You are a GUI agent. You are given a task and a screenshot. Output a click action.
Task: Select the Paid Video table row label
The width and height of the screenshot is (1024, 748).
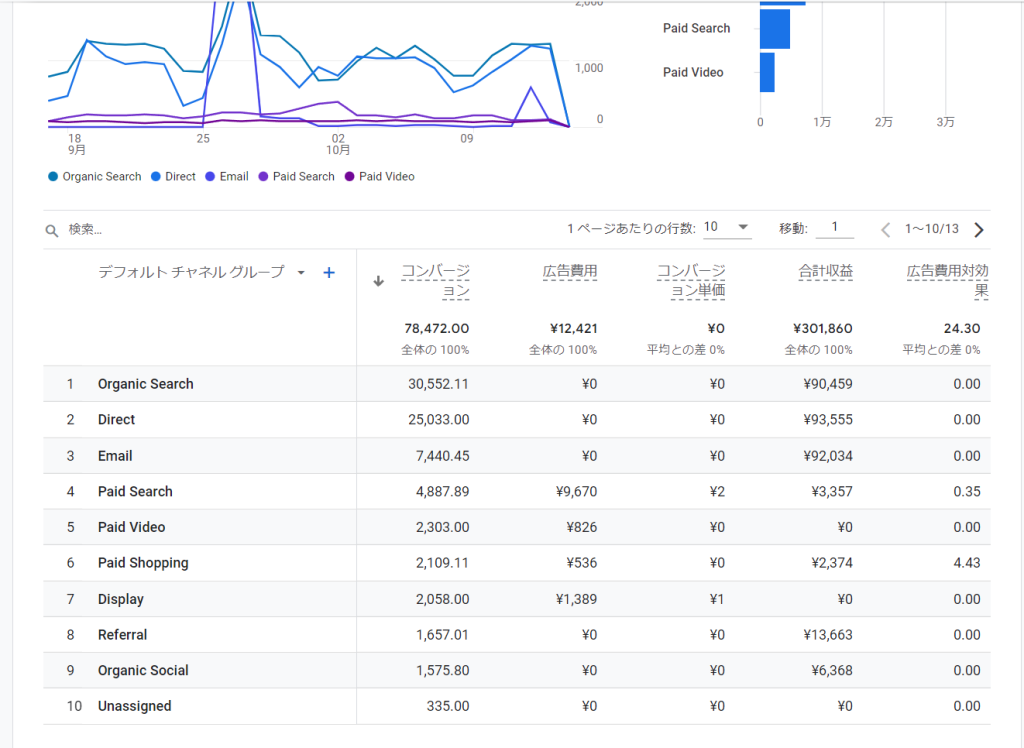click(x=131, y=527)
